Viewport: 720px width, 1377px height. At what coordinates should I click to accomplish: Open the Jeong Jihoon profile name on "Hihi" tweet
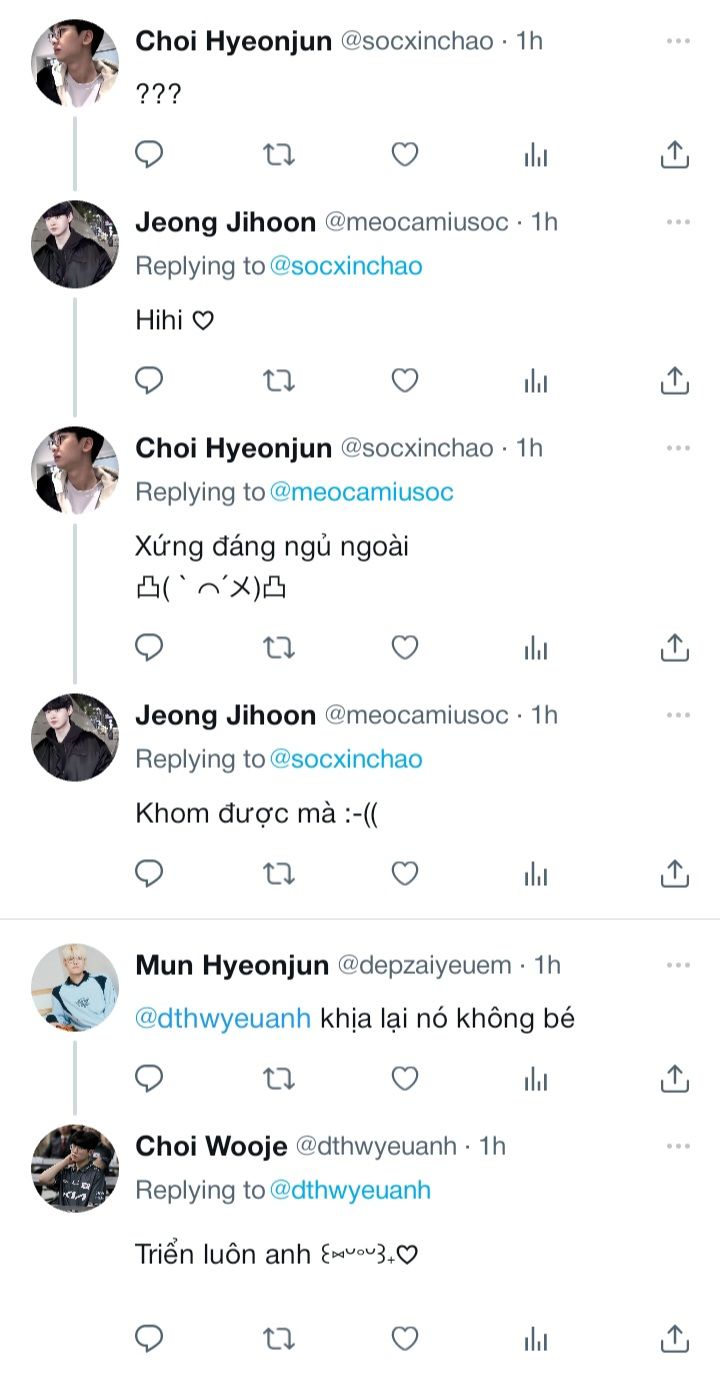click(225, 221)
